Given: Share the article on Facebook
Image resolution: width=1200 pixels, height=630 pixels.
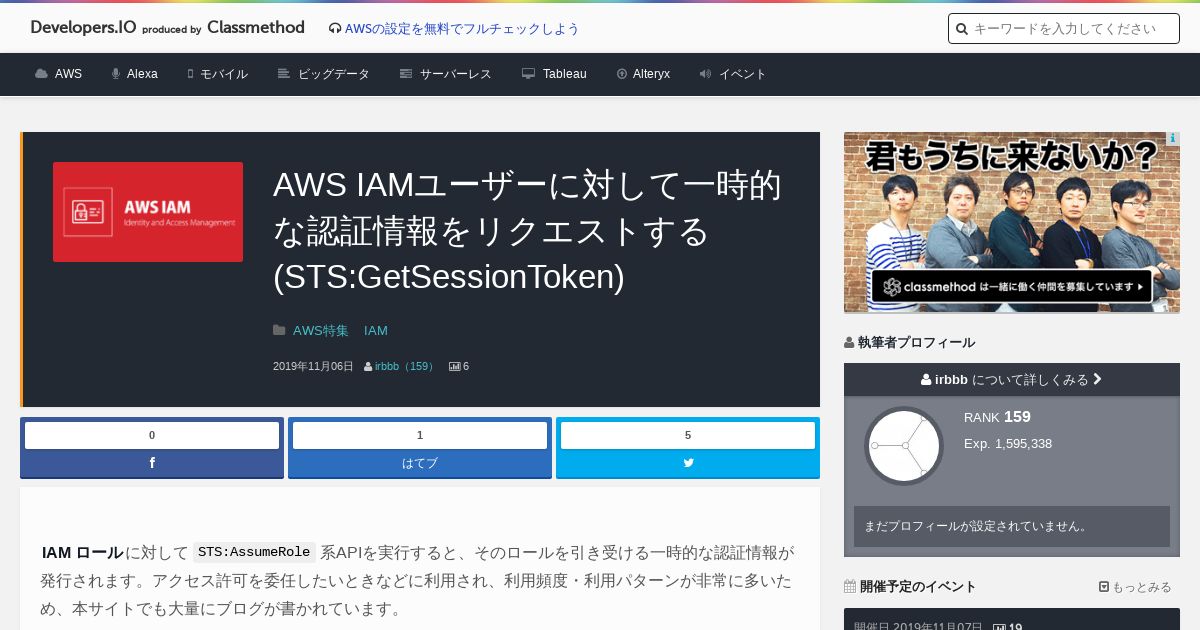Looking at the screenshot, I should [152, 463].
